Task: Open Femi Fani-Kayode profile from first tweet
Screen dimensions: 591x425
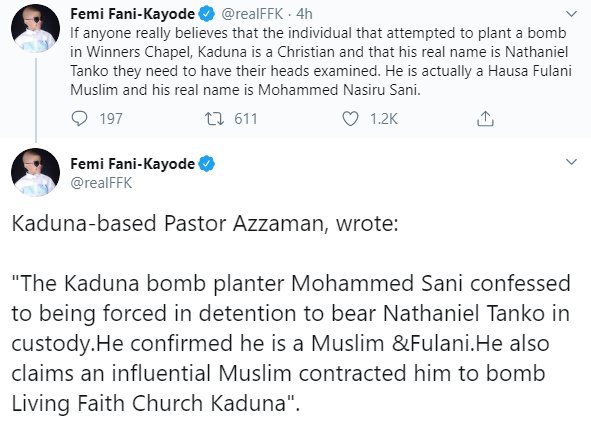Action: click(x=132, y=14)
